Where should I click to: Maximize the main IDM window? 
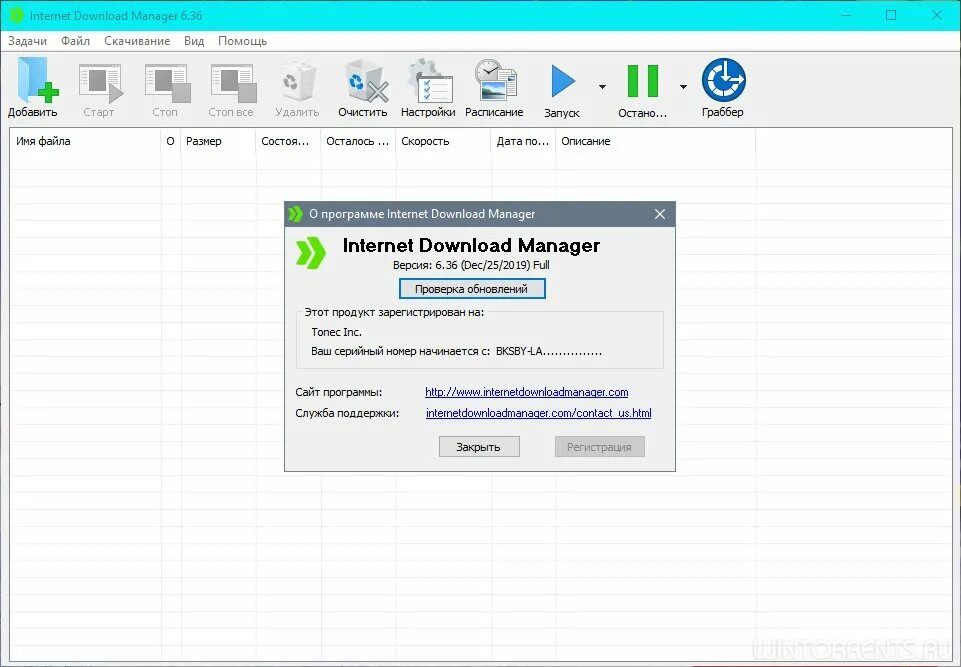click(891, 15)
